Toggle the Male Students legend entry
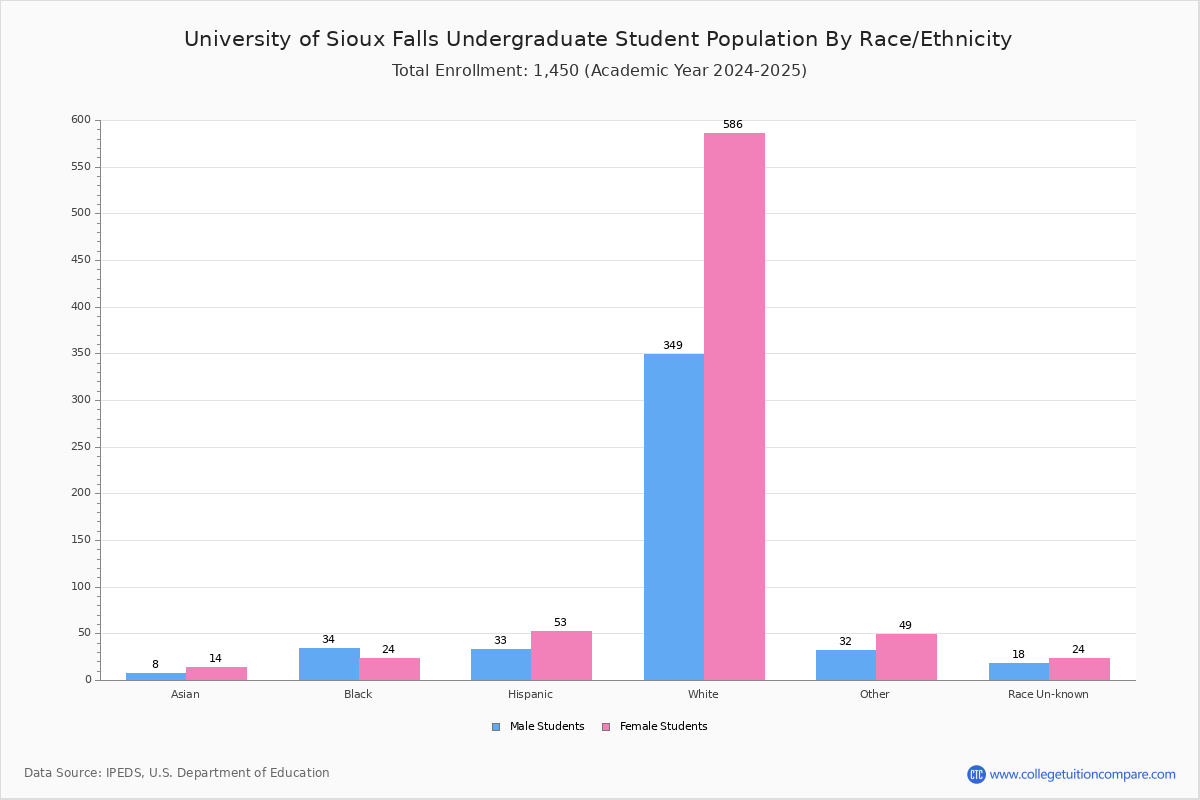The width and height of the screenshot is (1200, 800). point(538,727)
